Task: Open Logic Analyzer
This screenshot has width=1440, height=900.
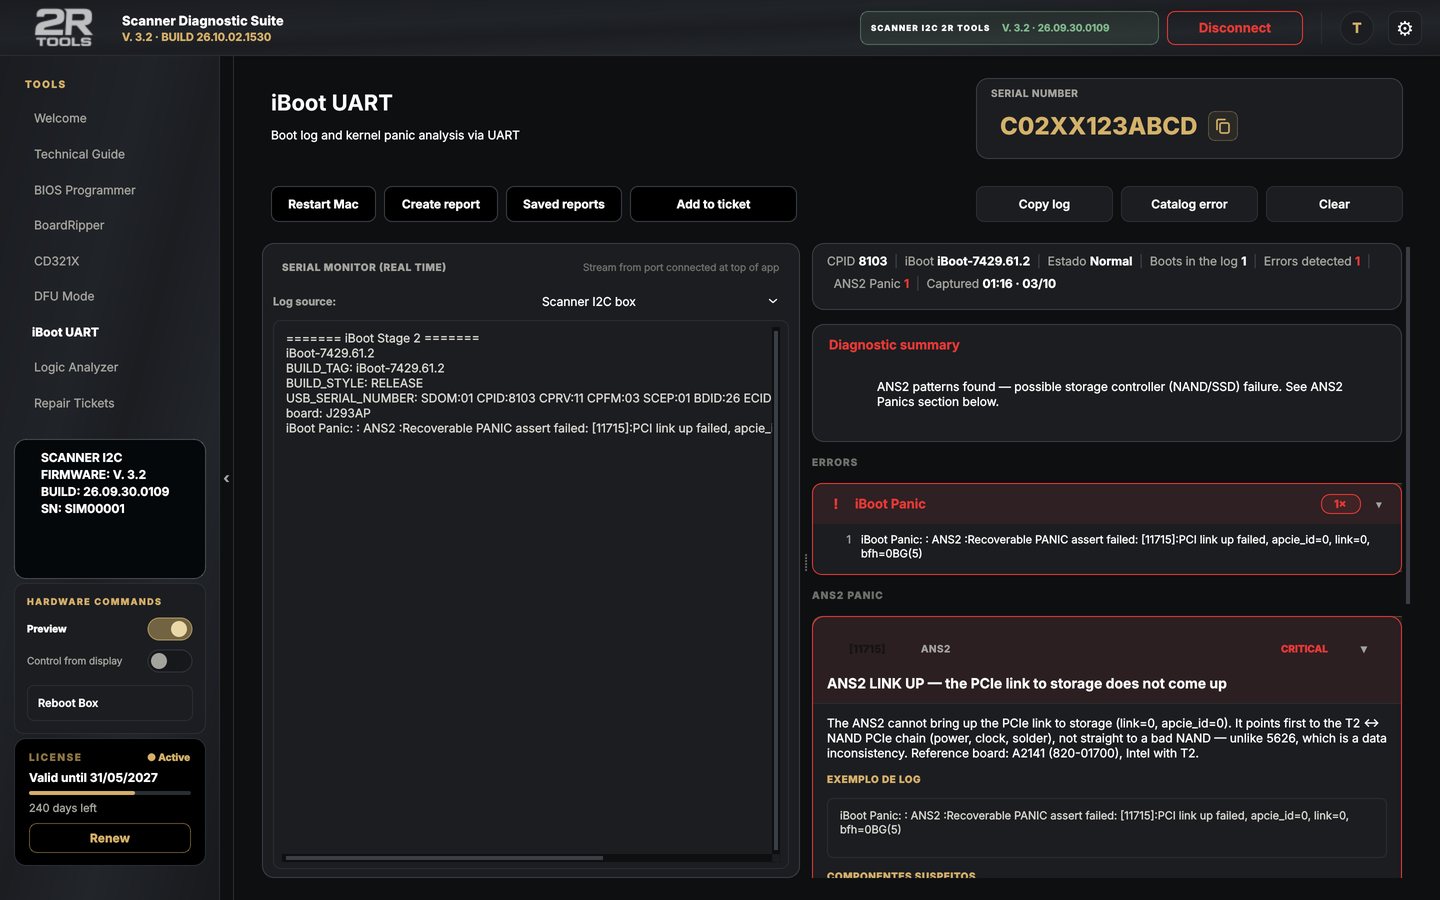Action: pos(76,367)
